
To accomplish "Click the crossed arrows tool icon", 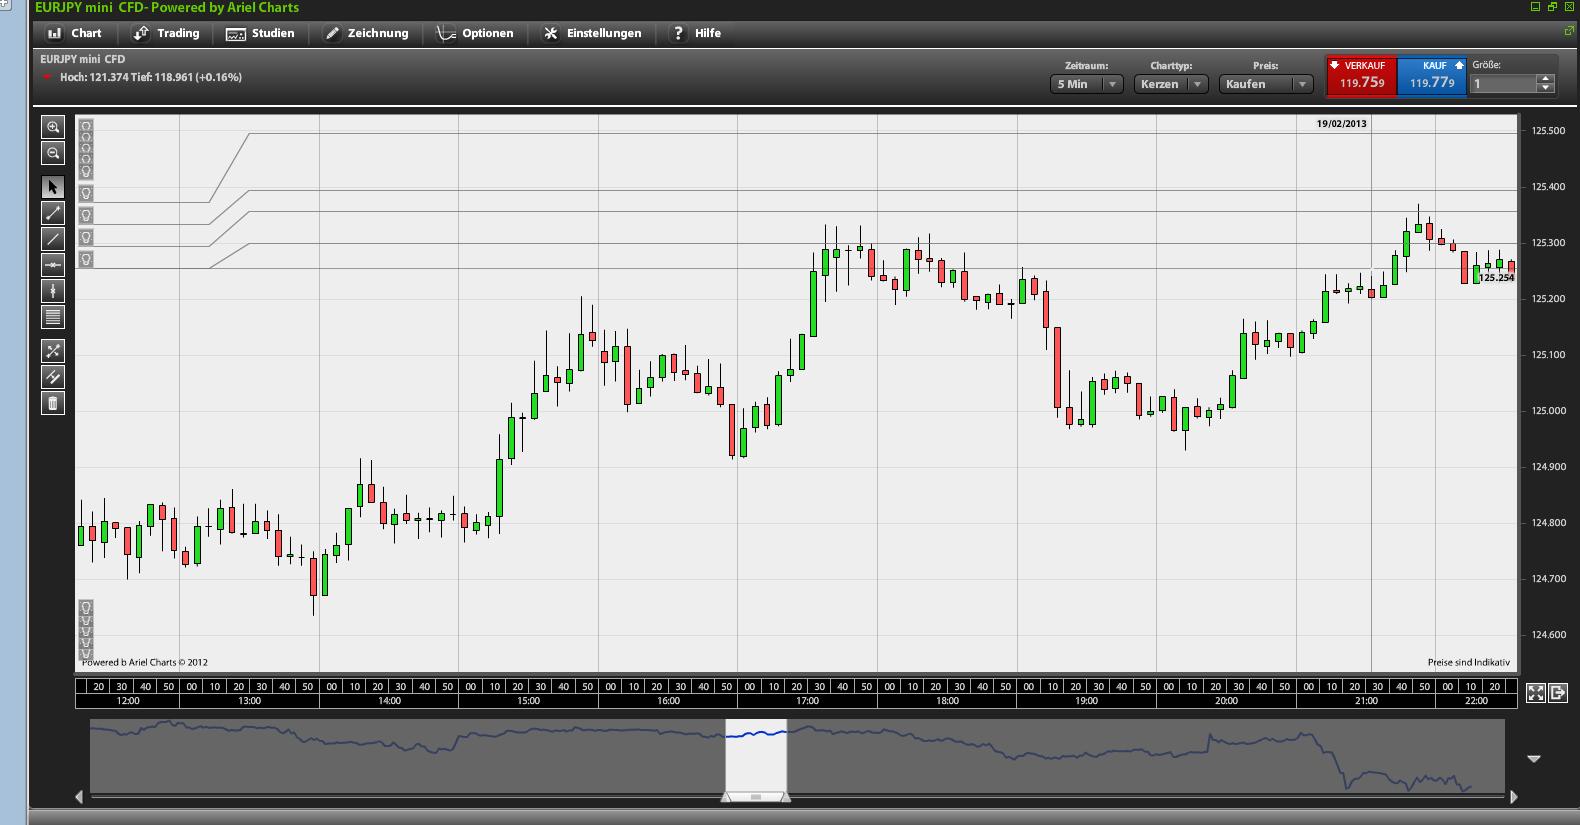I will click(x=53, y=351).
